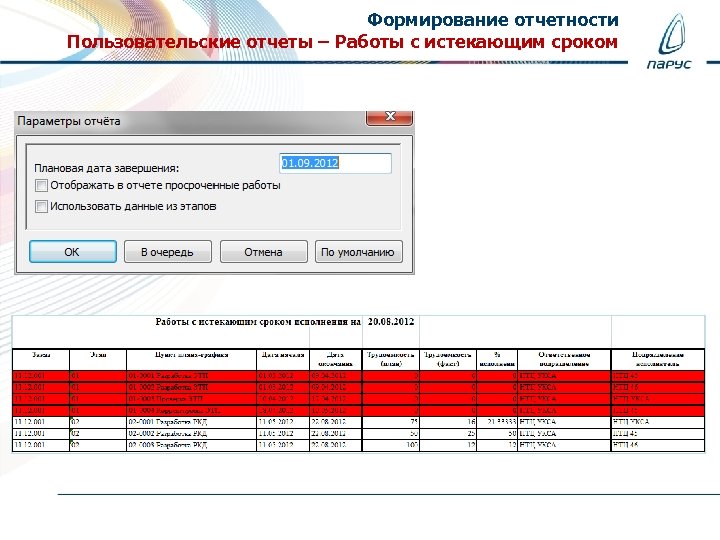Click the 'Ответственное подразделение' column header
The image size is (720, 540).
(564, 359)
